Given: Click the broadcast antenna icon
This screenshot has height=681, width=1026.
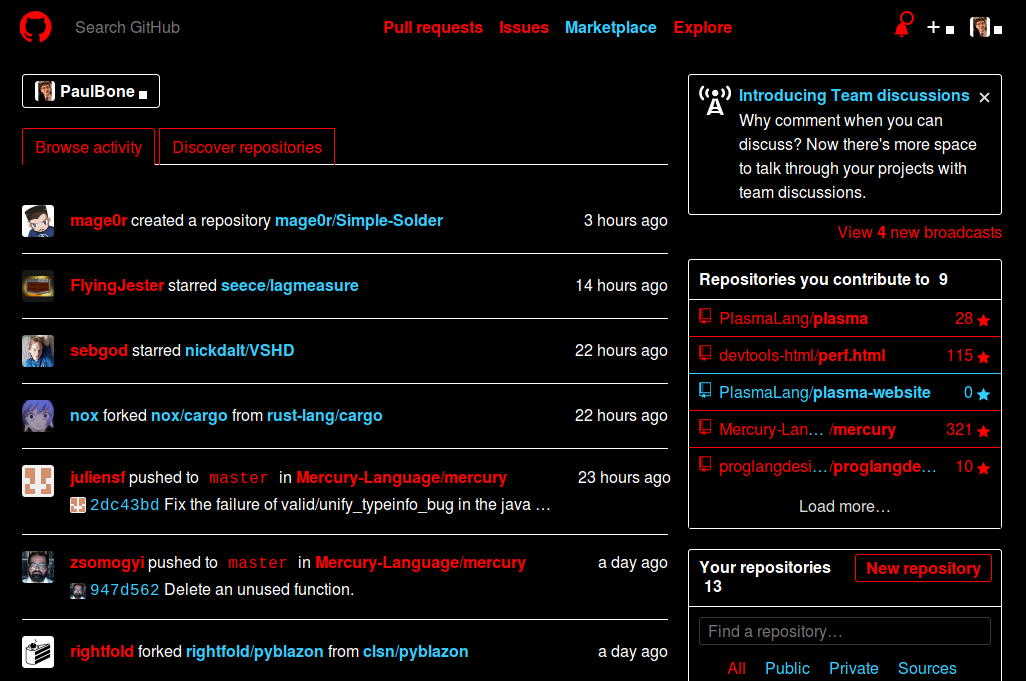Looking at the screenshot, I should 714,102.
